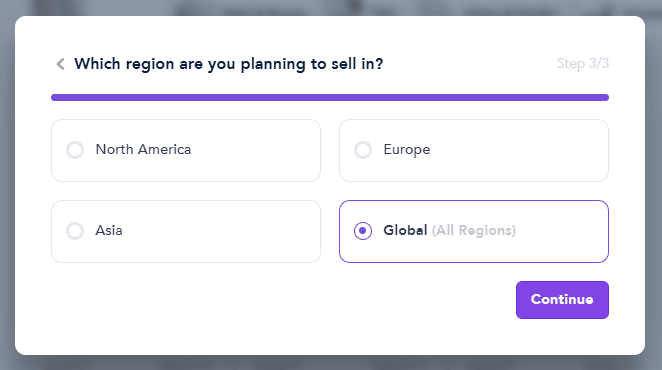The height and width of the screenshot is (370, 662).
Task: Click empty space in North America card
Action: [x=253, y=150]
